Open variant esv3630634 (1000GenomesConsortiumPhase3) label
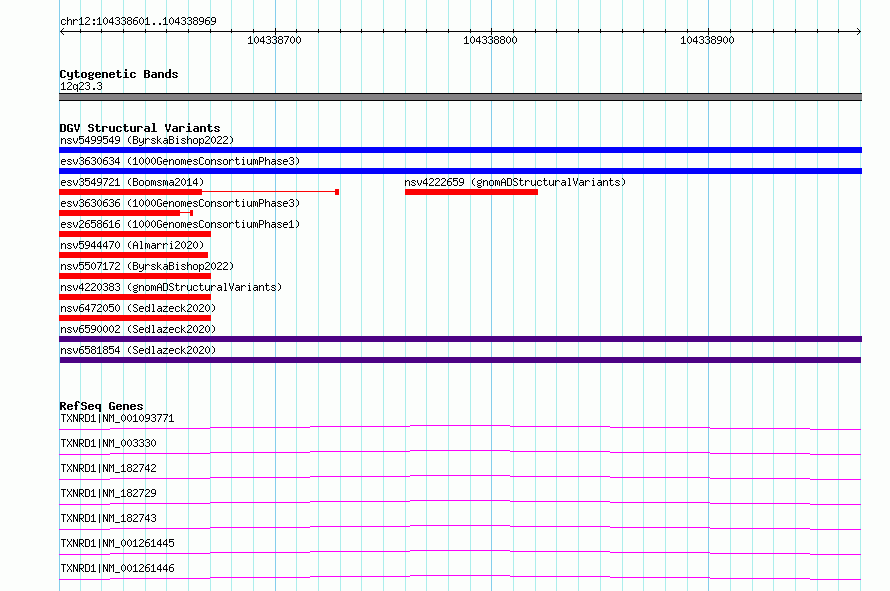Image resolution: width=890 pixels, height=591 pixels. tap(180, 161)
